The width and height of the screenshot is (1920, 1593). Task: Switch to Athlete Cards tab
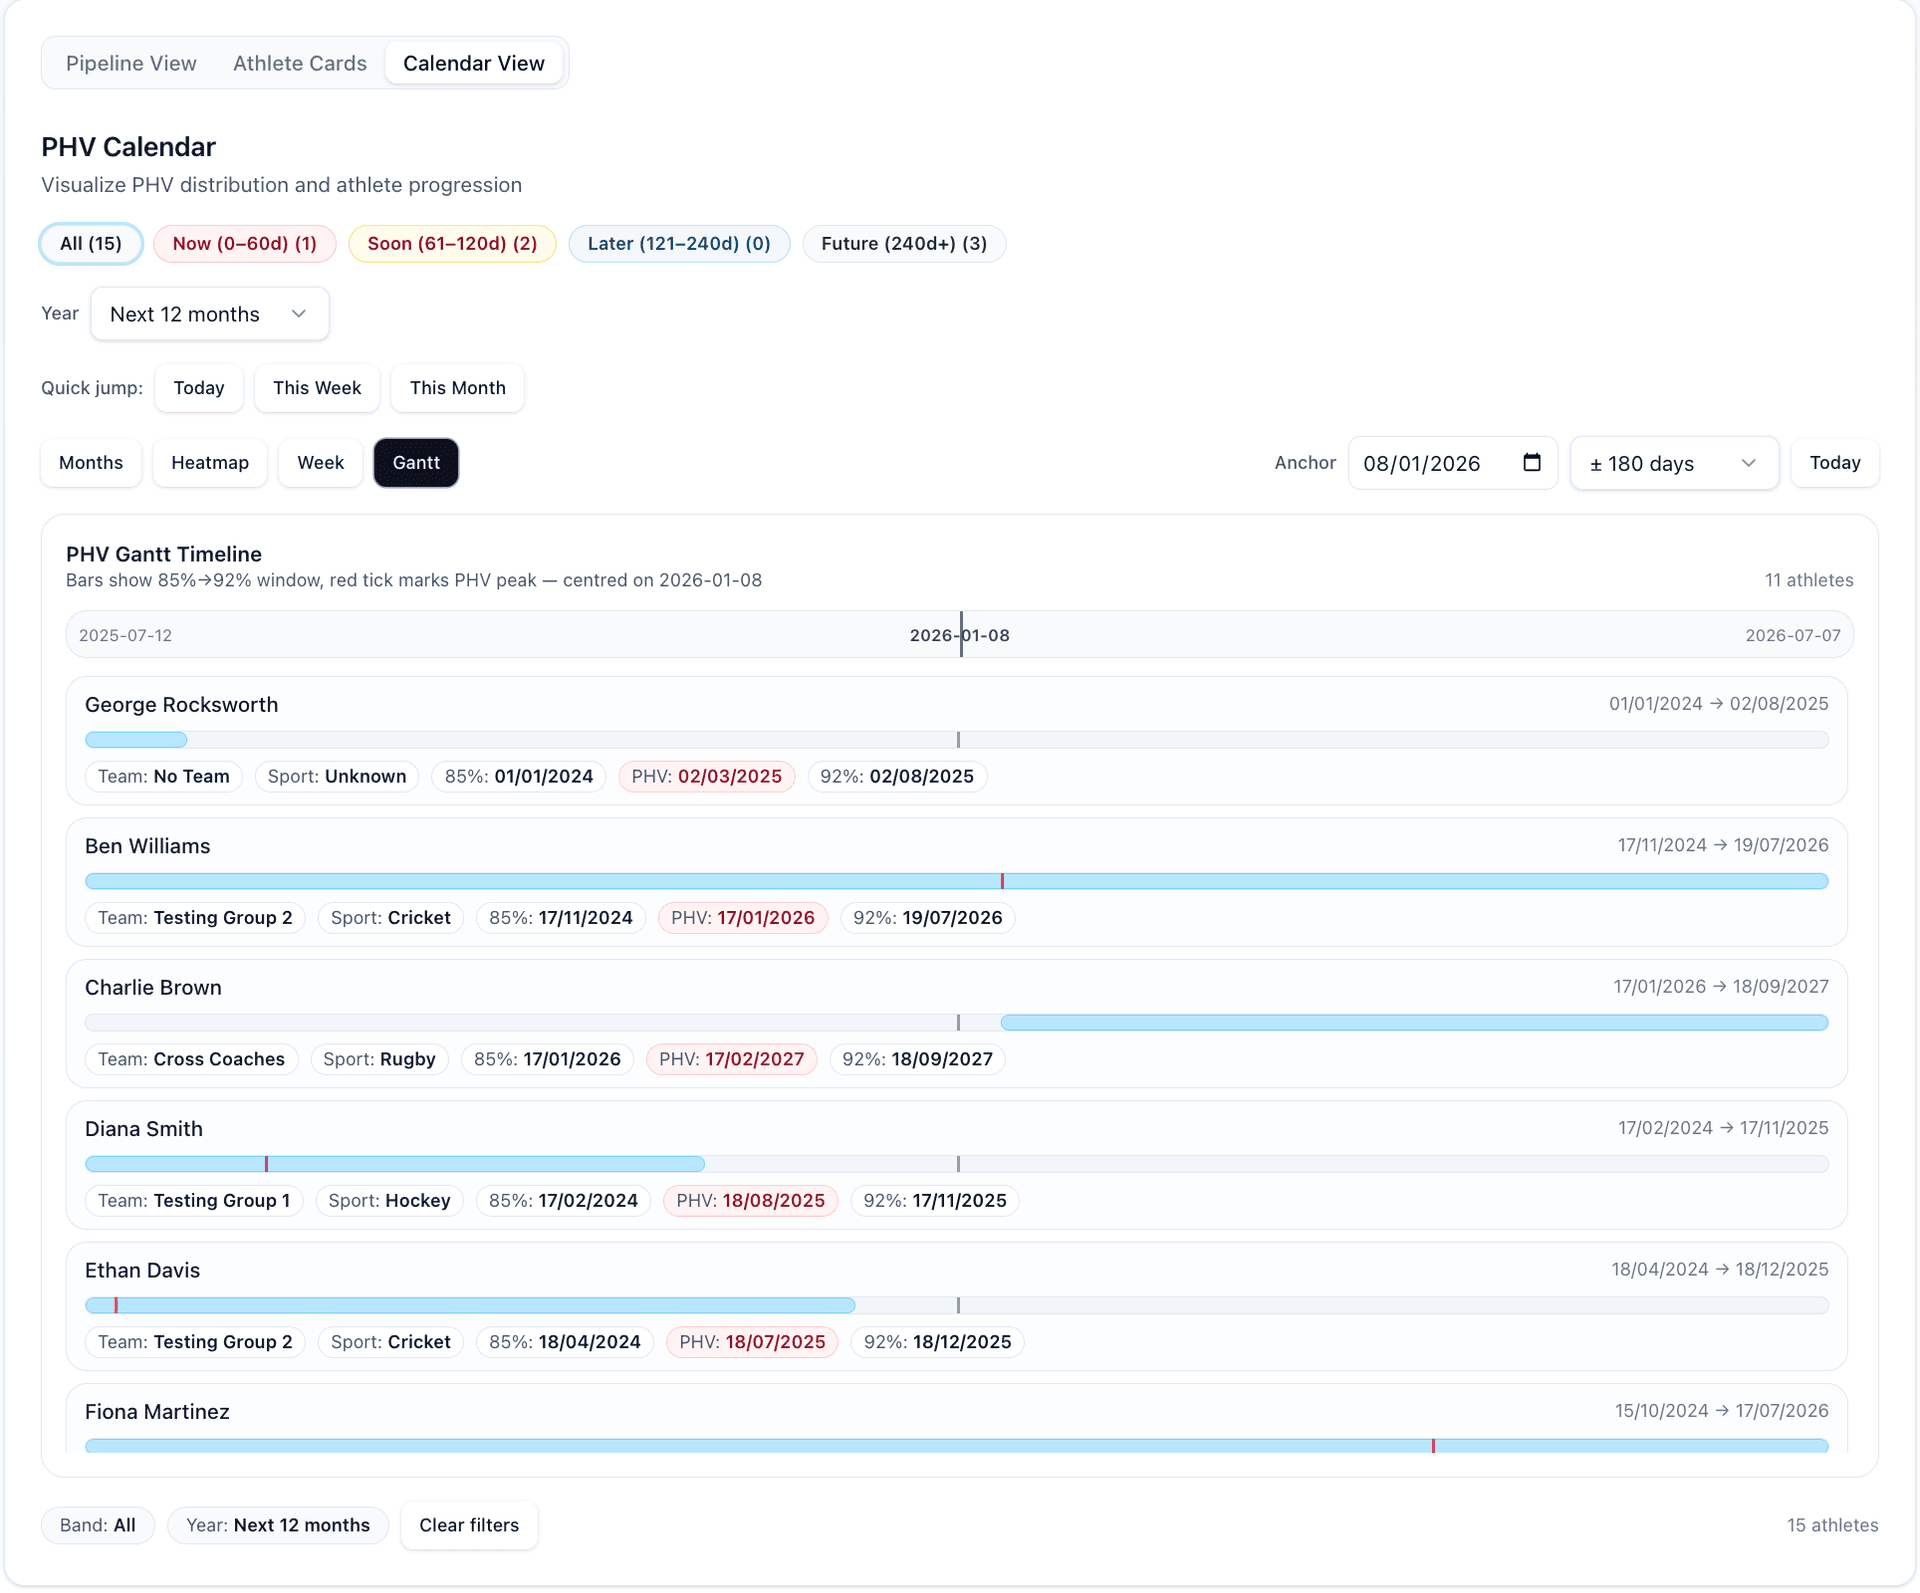point(299,64)
